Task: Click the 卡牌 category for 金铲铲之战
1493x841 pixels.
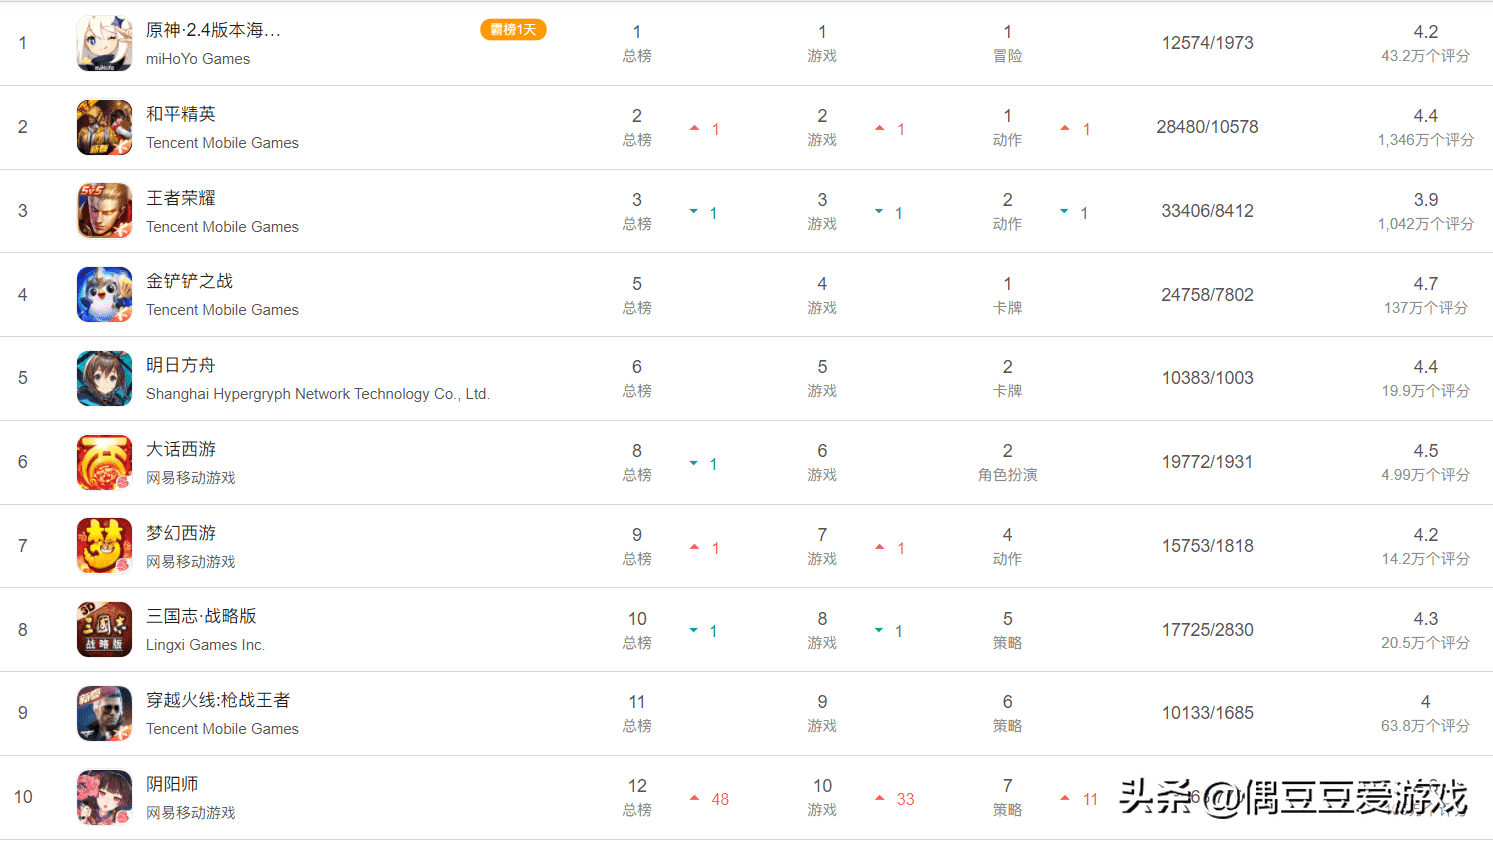Action: tap(1007, 308)
